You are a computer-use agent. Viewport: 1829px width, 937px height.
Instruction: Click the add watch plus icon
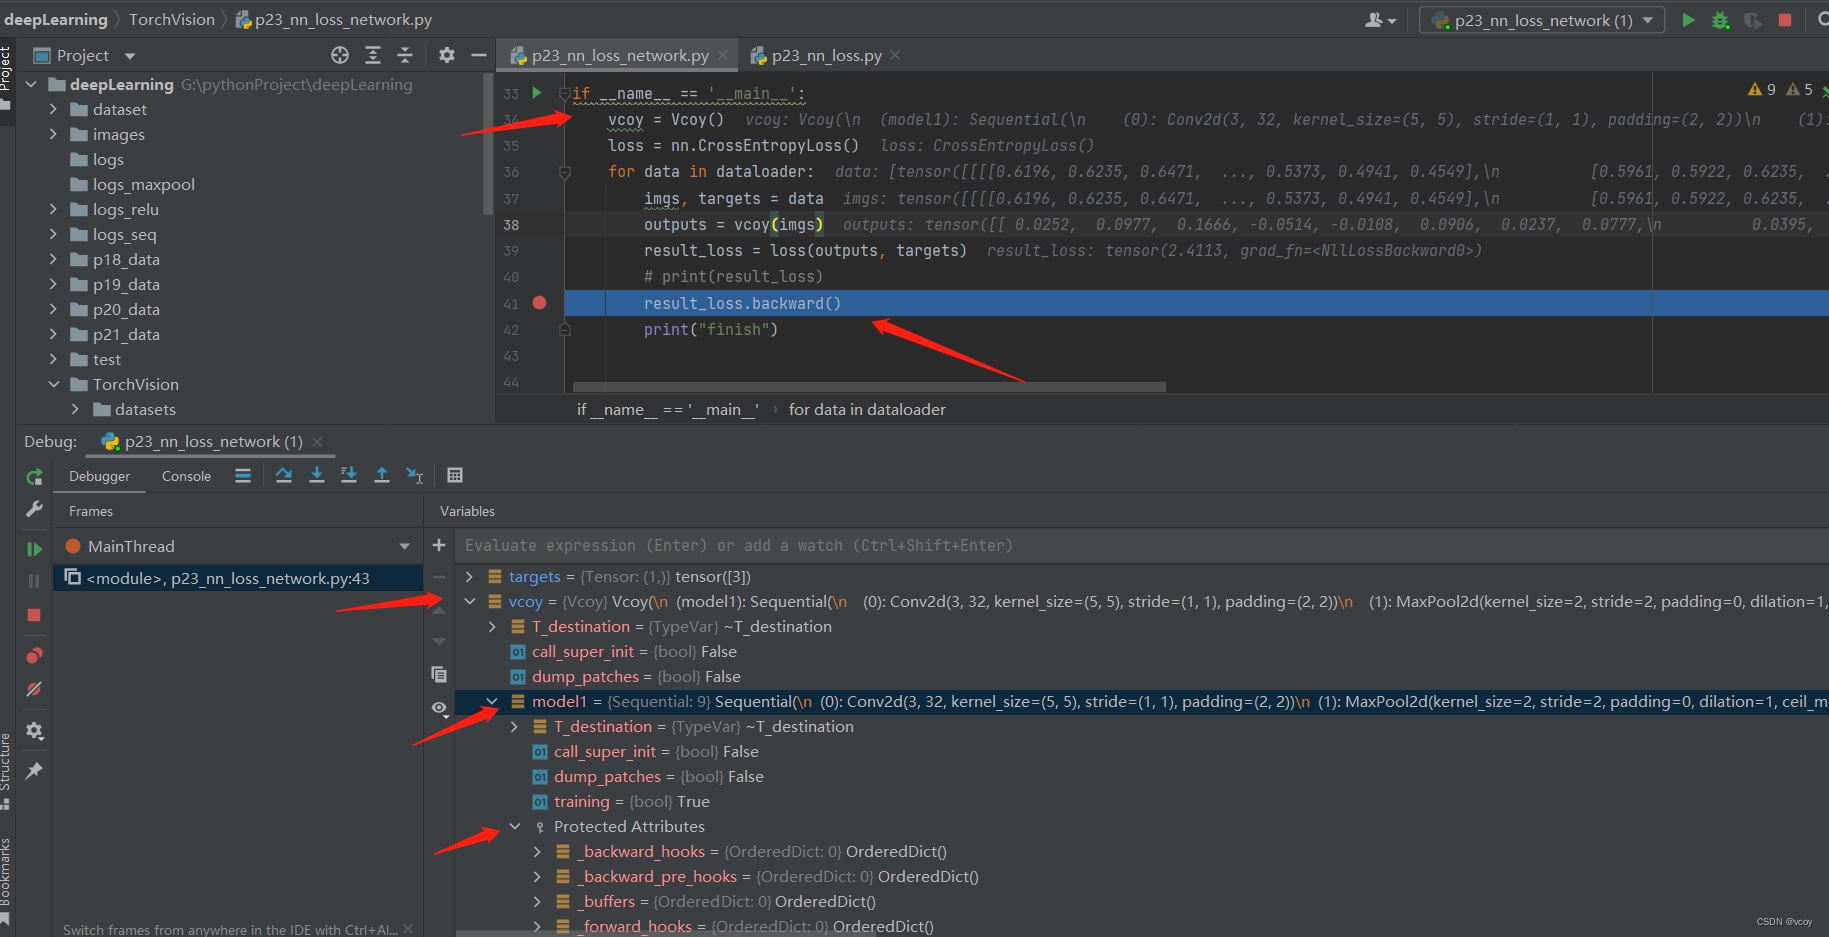coord(439,545)
